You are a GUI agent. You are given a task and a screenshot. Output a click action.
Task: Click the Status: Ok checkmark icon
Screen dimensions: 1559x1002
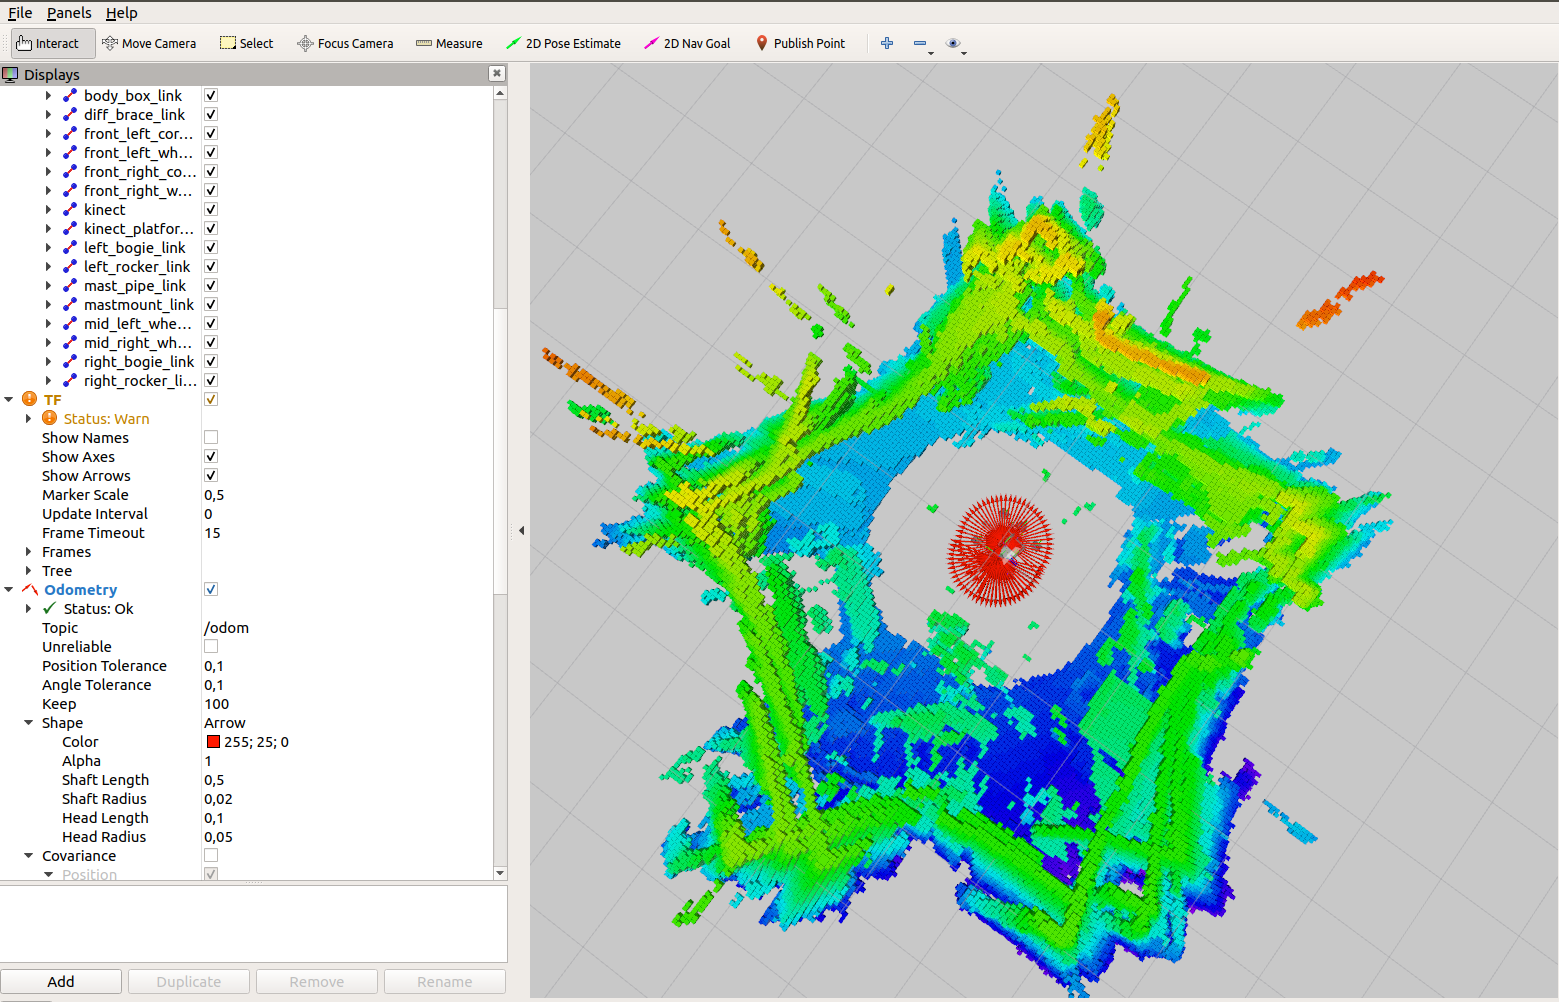[49, 608]
